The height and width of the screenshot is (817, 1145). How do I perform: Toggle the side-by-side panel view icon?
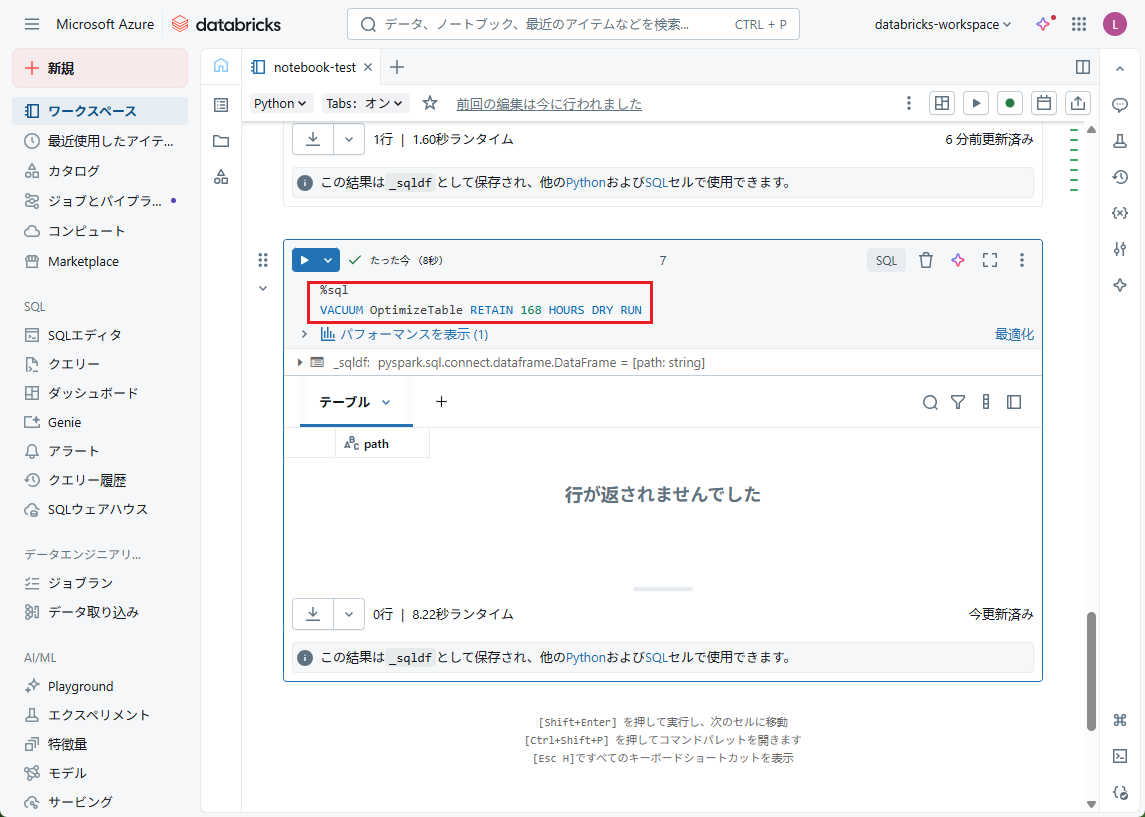[x=1083, y=67]
